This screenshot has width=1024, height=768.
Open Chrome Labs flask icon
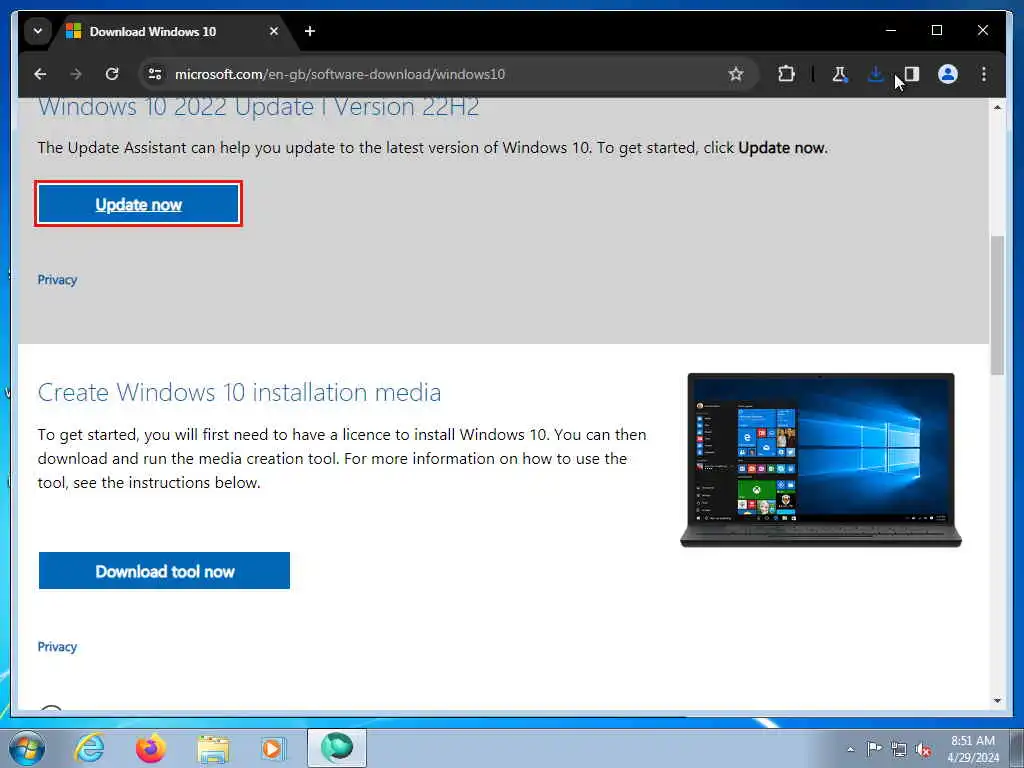[839, 74]
